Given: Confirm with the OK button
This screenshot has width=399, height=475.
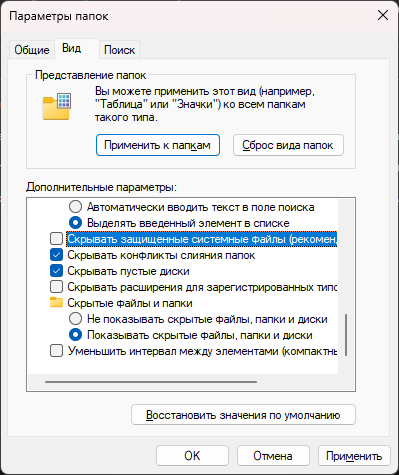Looking at the screenshot, I should point(192,456).
